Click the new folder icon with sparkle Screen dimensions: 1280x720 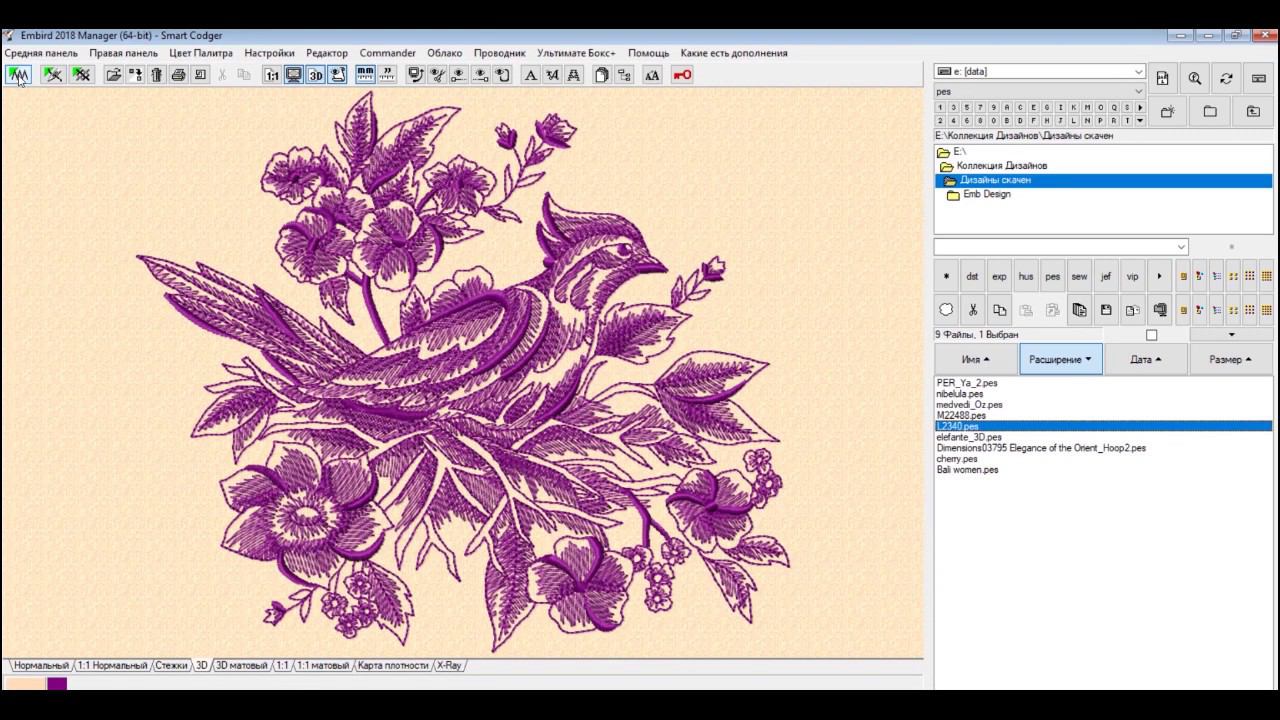point(1167,111)
